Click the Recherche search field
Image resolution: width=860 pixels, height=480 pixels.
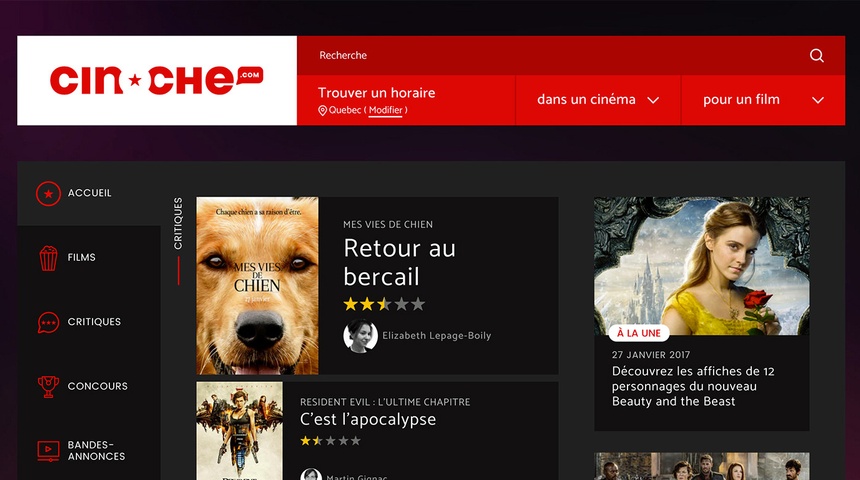[x=550, y=55]
